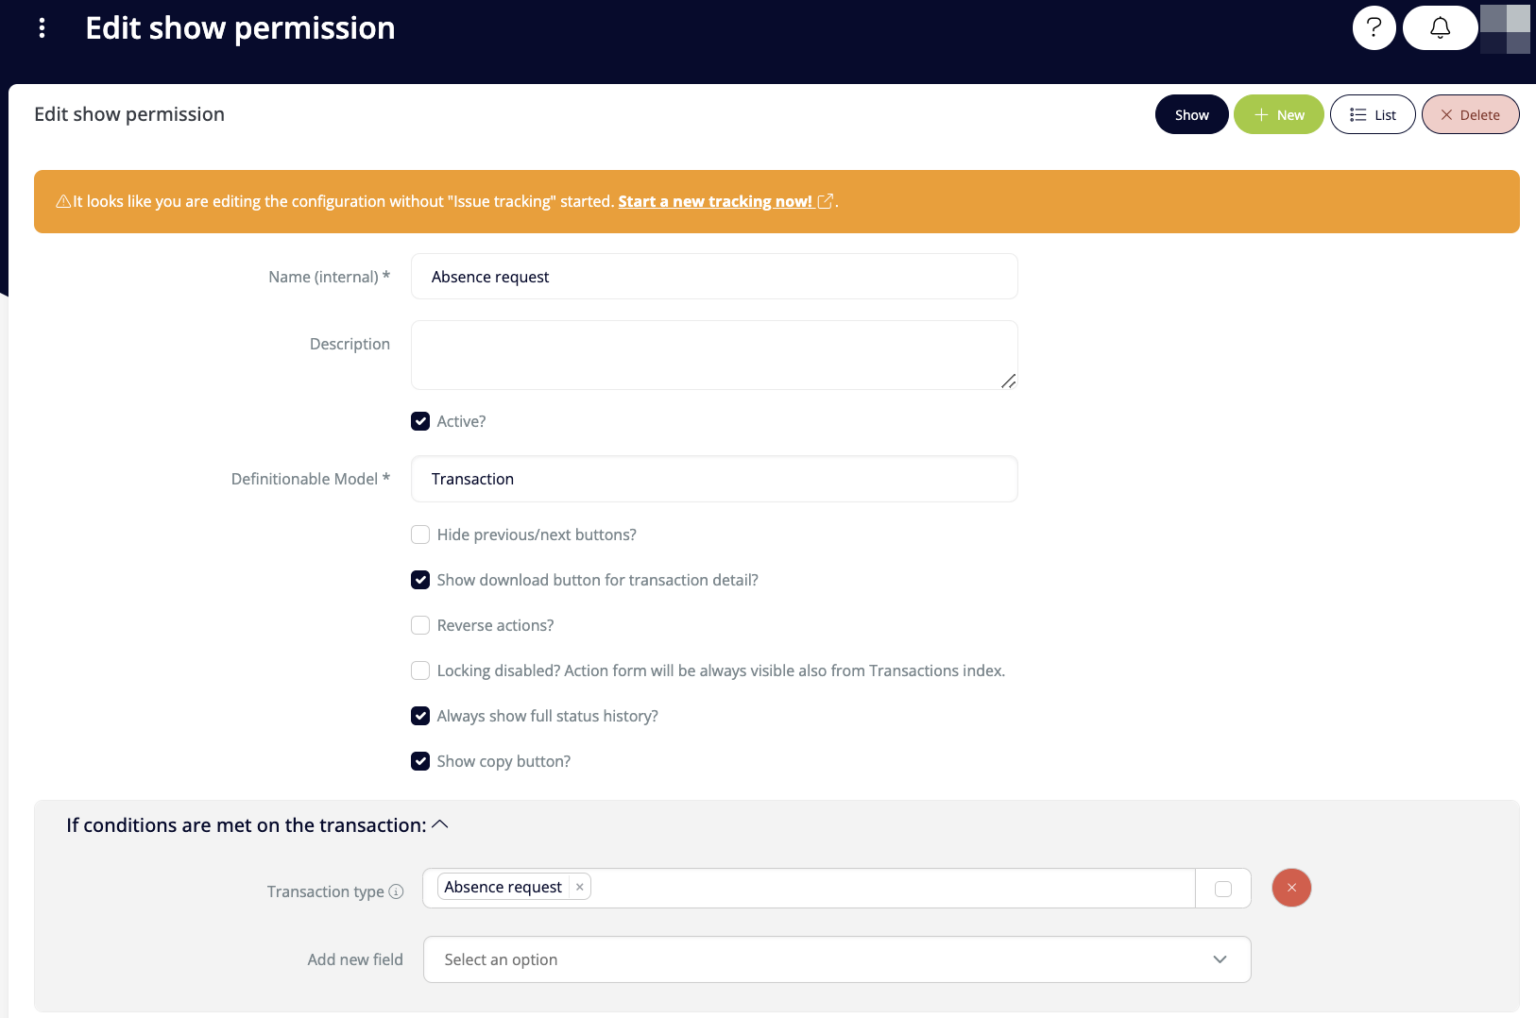Toggle the checkbox beside Transaction type field
1536x1018 pixels.
point(1223,889)
